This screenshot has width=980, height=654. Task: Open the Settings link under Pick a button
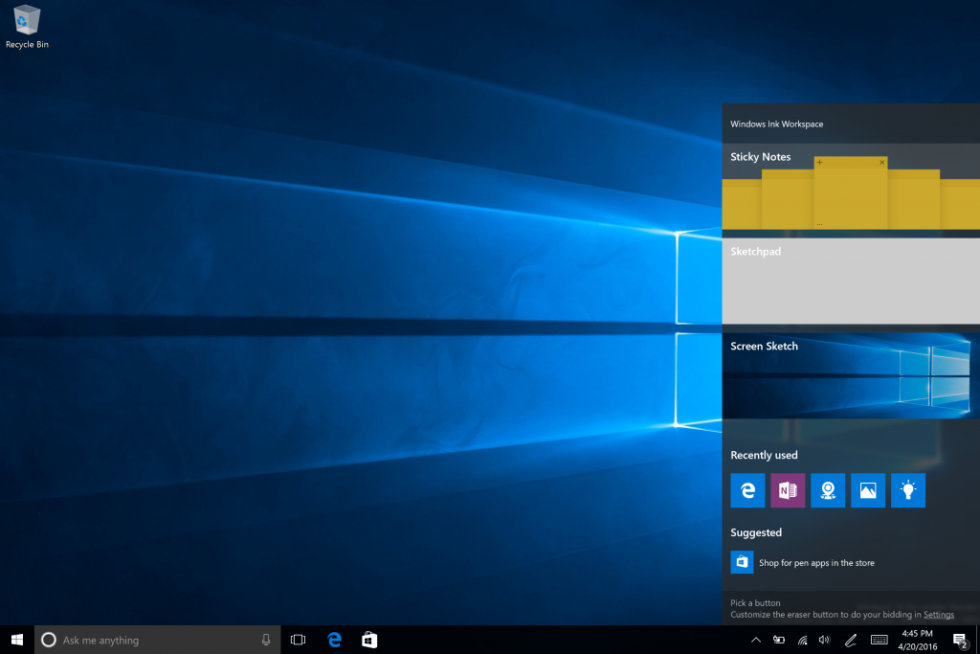click(938, 614)
